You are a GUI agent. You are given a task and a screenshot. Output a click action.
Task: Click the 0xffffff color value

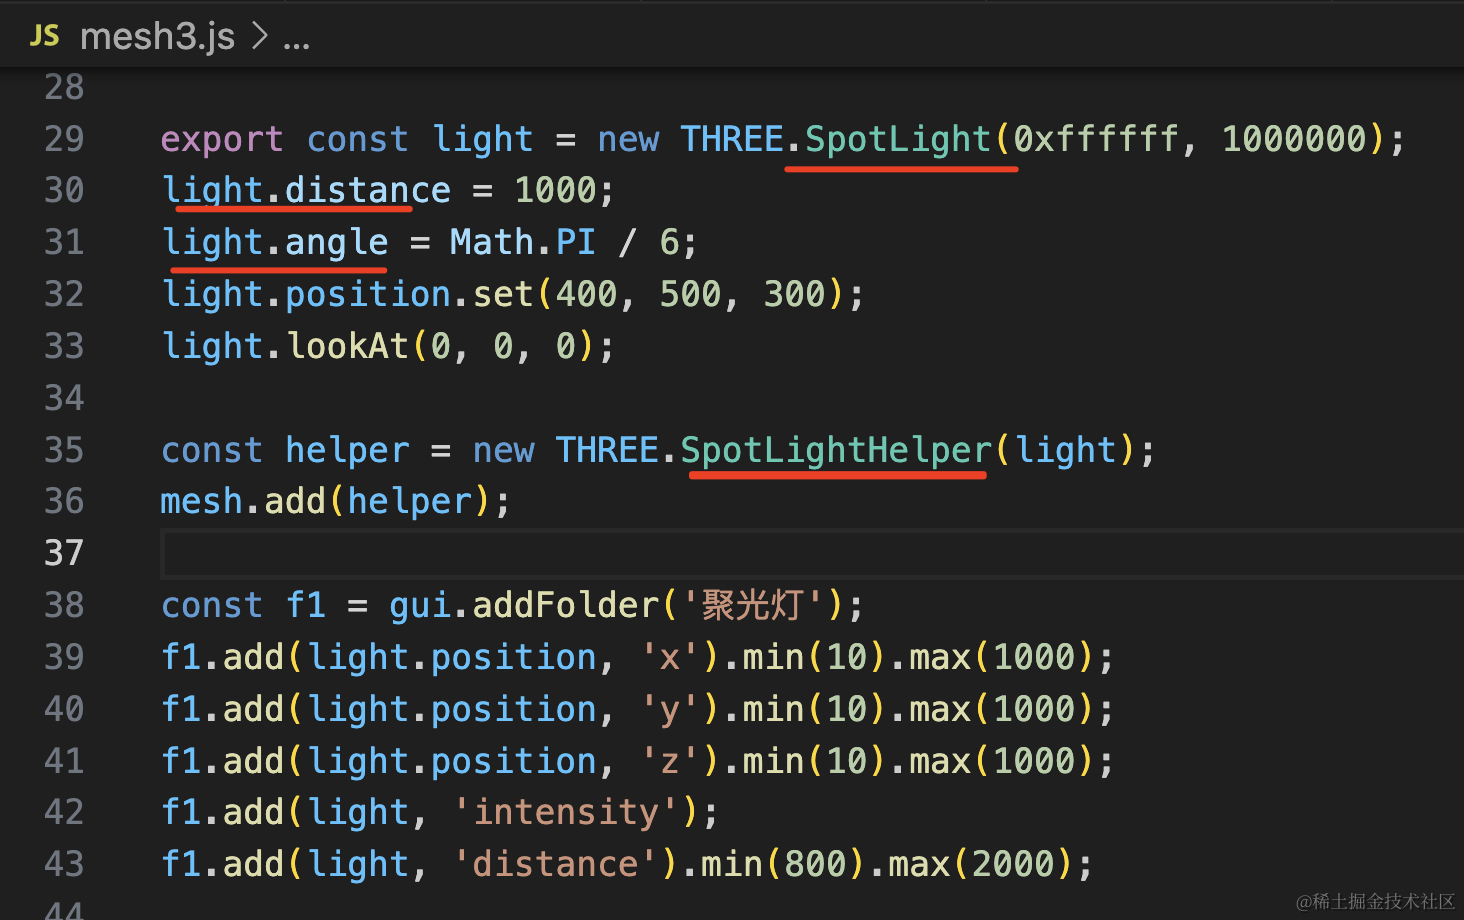(1096, 138)
